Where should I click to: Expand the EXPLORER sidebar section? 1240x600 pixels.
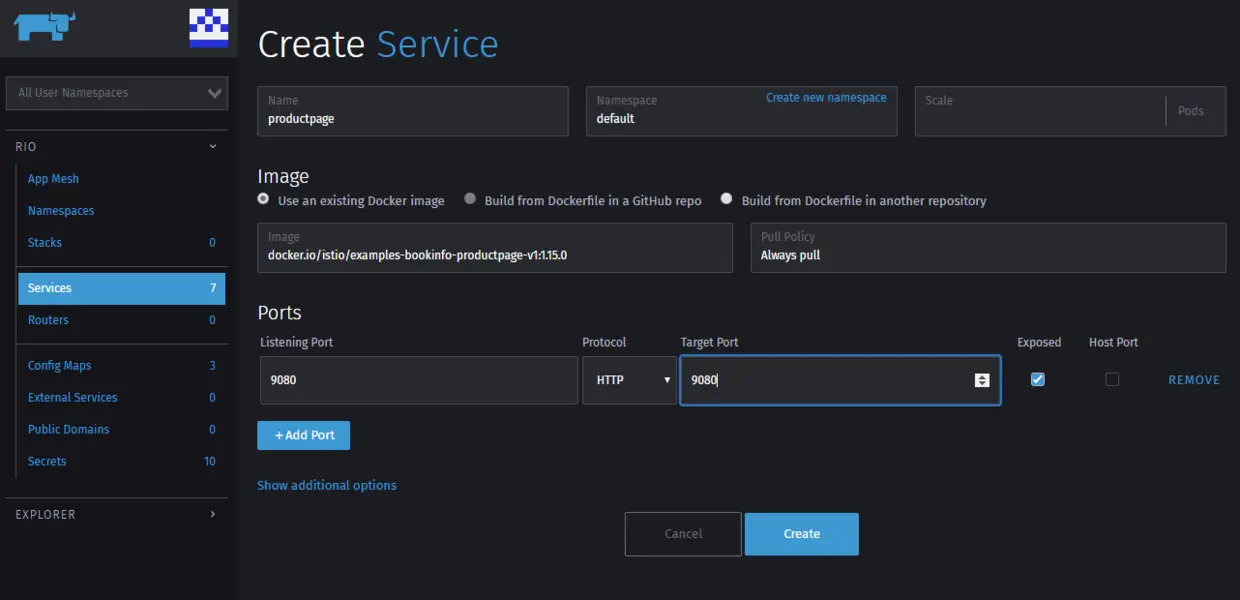[211, 514]
